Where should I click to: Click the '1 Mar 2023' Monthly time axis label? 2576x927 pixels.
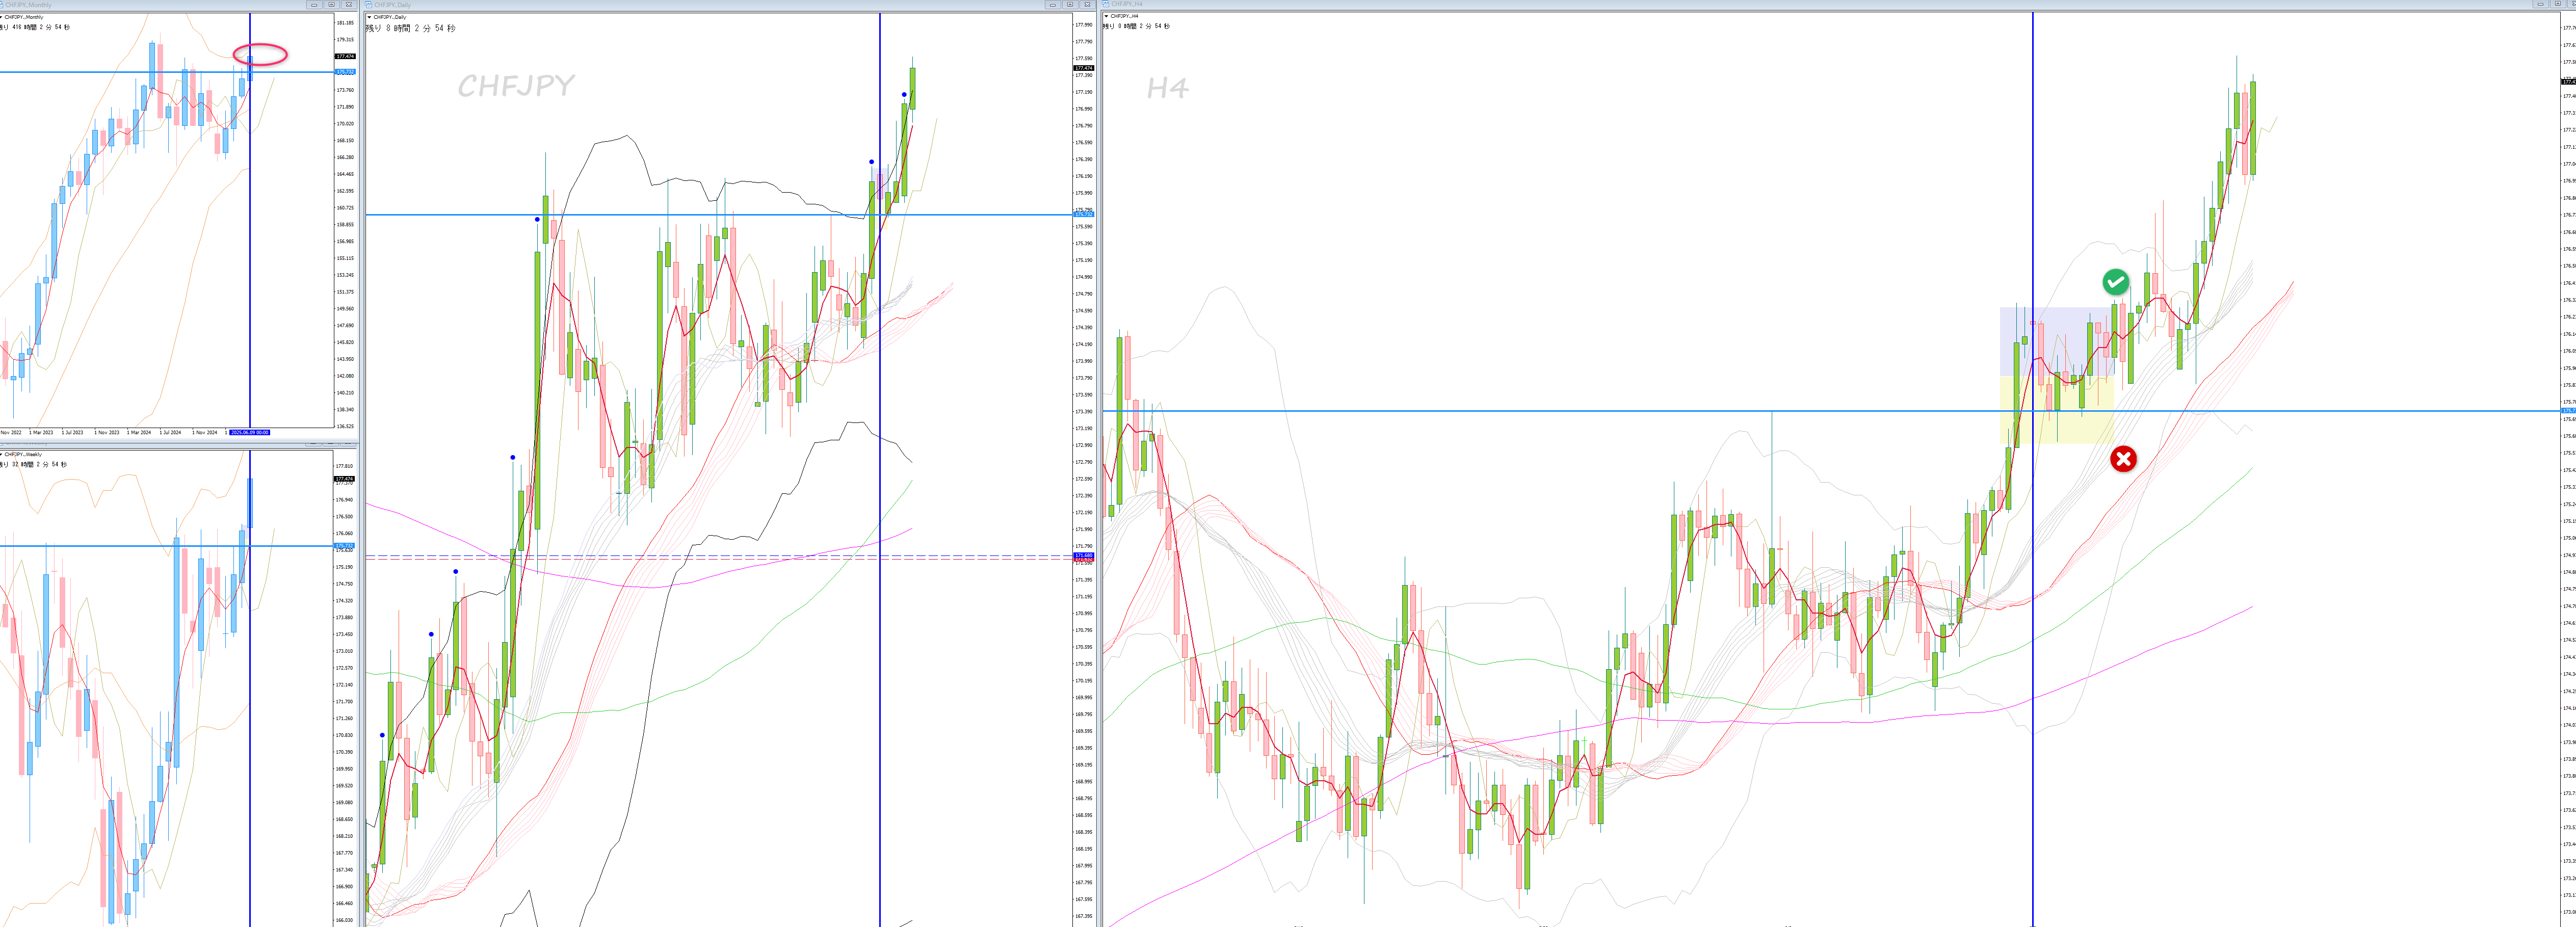pyautogui.click(x=41, y=432)
